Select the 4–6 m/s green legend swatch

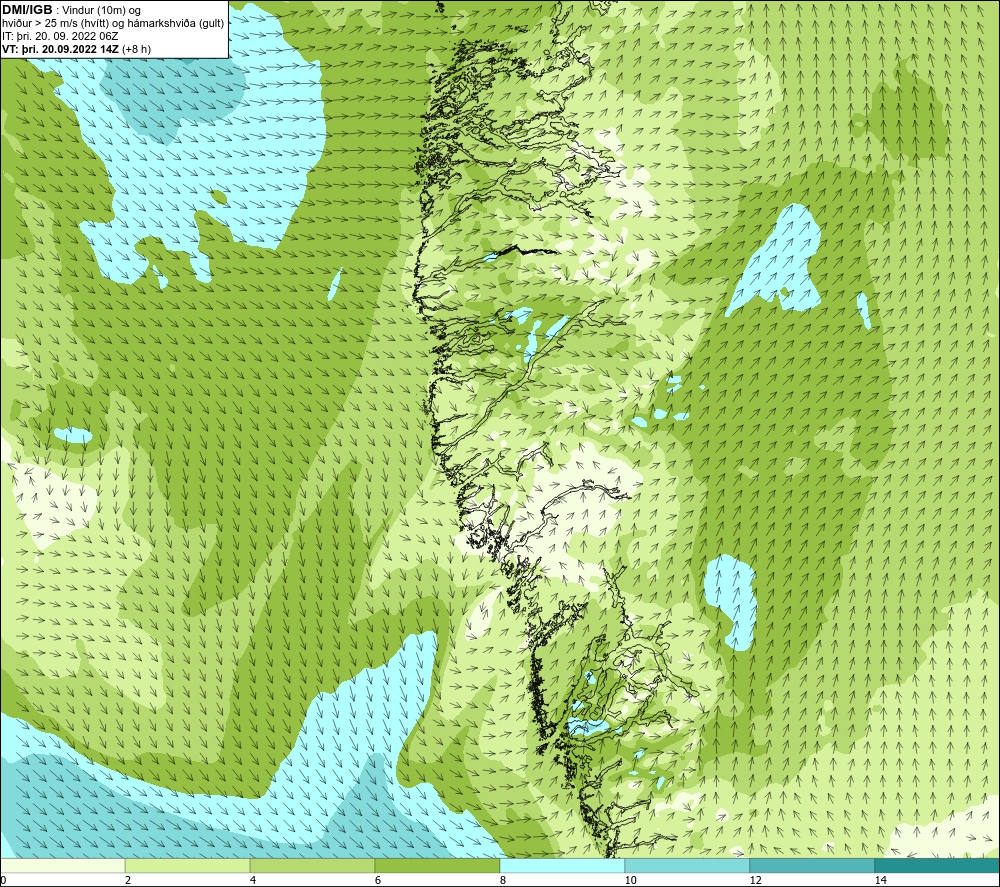click(312, 865)
